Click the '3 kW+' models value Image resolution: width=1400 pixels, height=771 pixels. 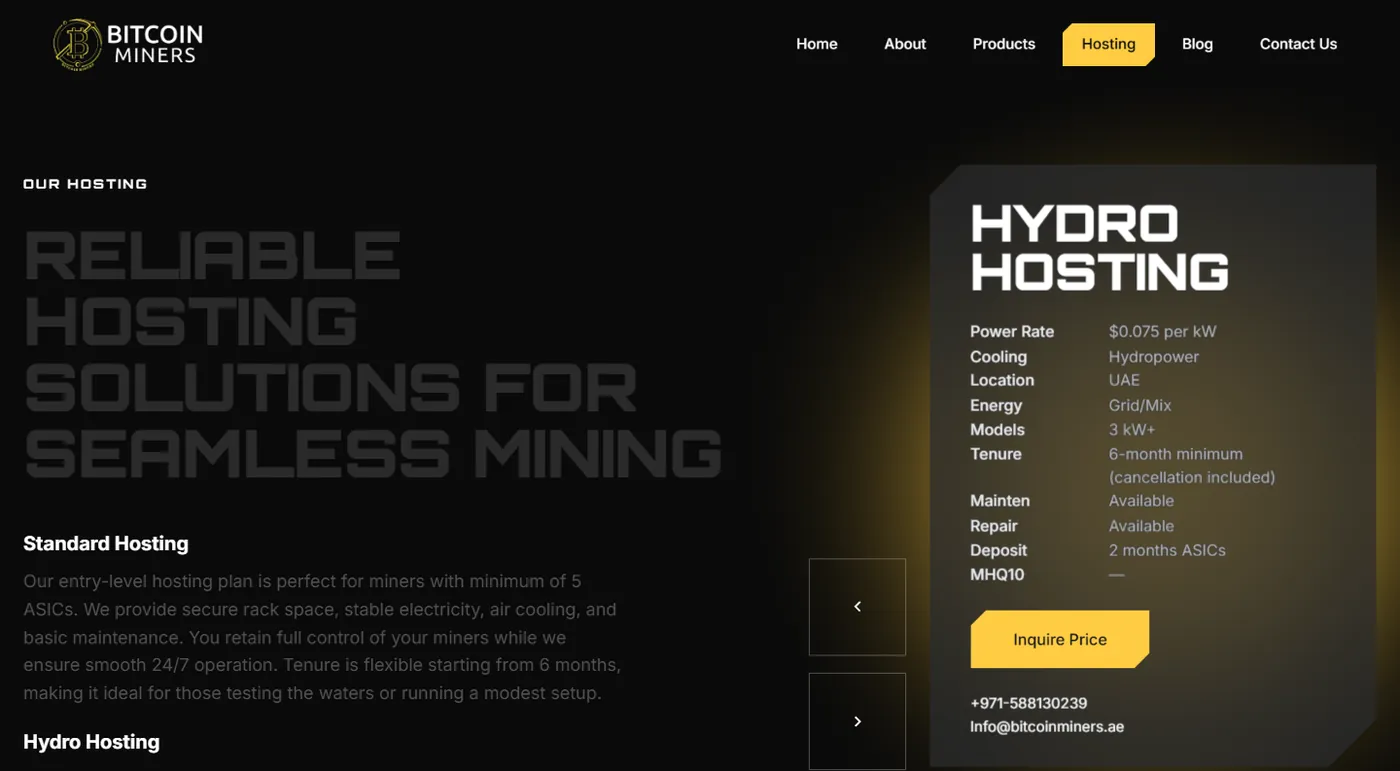(x=1132, y=430)
